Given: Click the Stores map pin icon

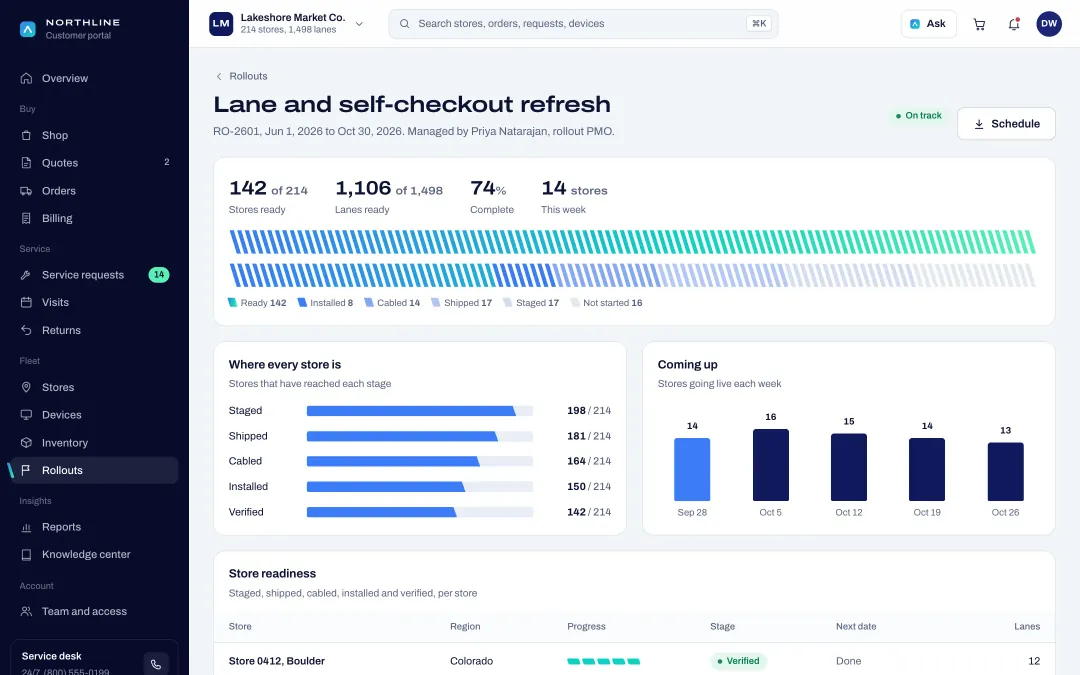Looking at the screenshot, I should coord(26,387).
